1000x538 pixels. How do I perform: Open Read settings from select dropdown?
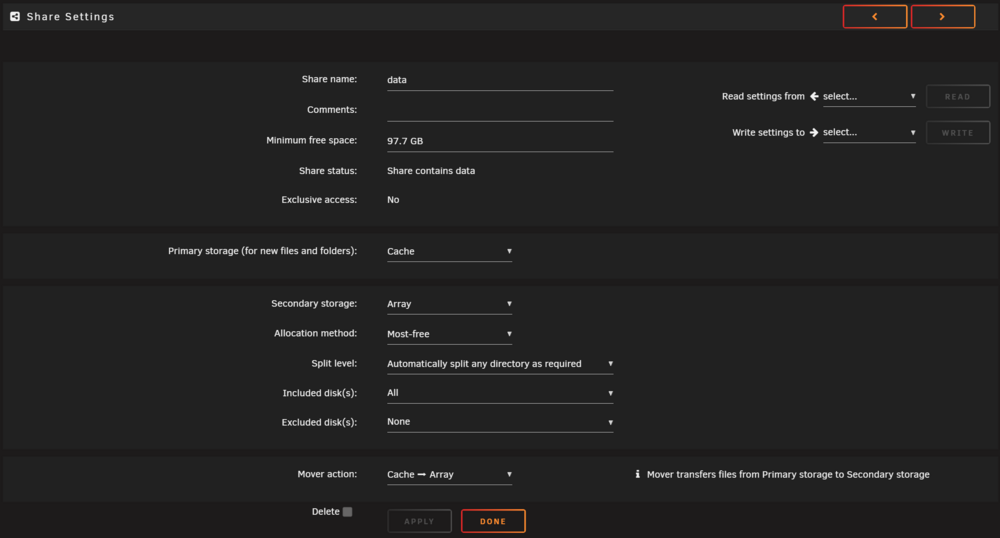coord(869,97)
